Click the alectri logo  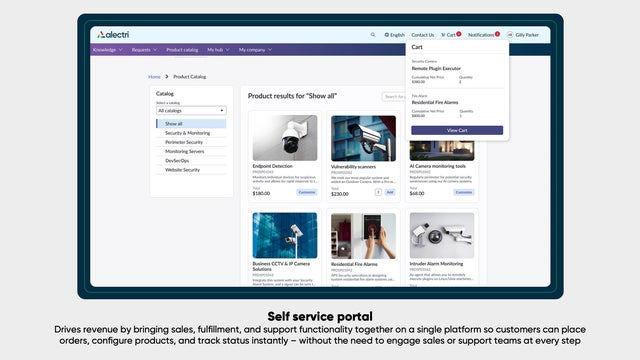pyautogui.click(x=113, y=35)
